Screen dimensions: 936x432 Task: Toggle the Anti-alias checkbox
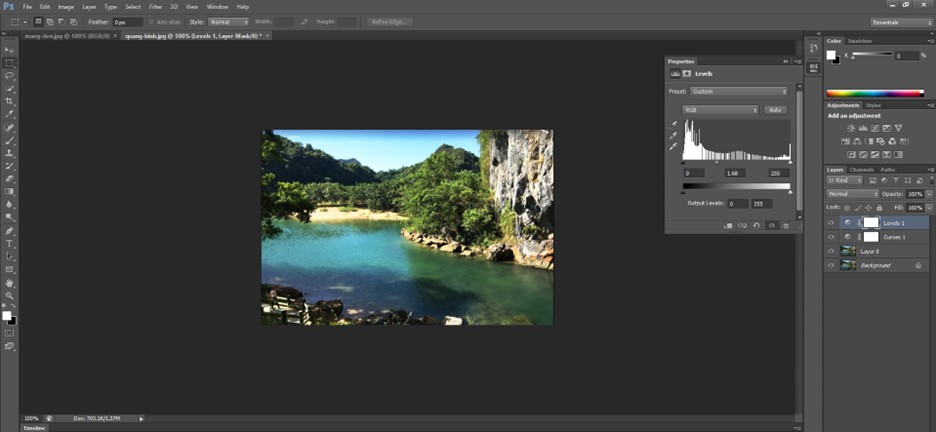tap(151, 22)
